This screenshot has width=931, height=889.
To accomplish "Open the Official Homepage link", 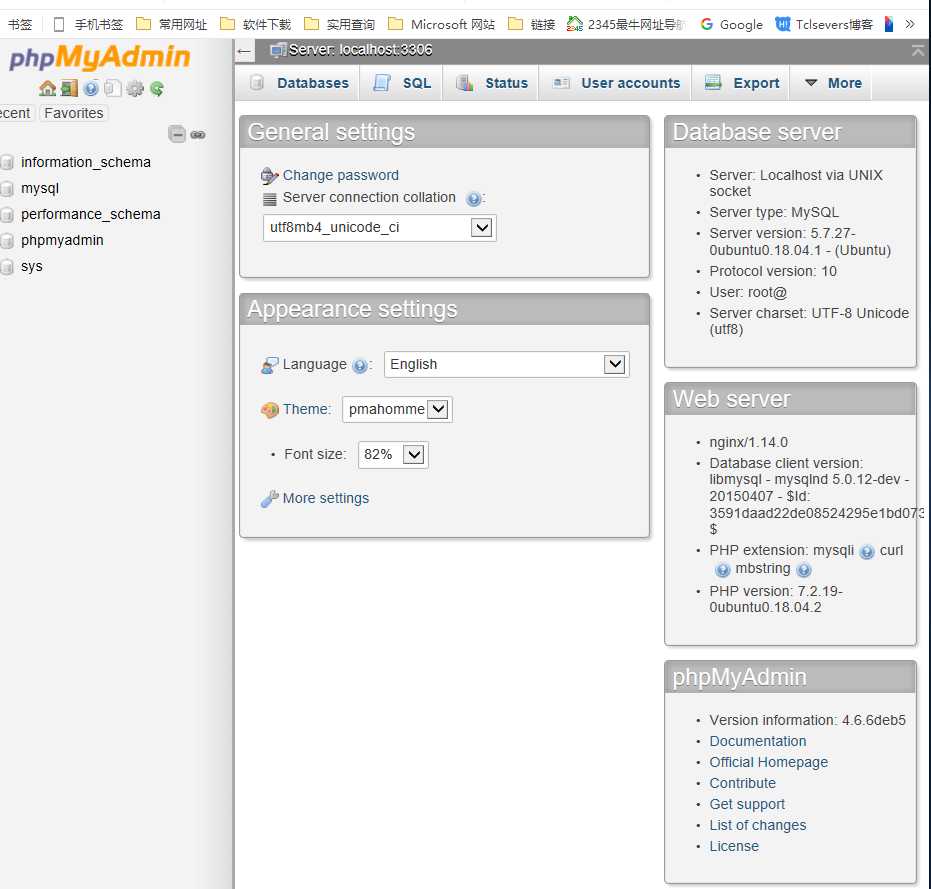I will [x=768, y=763].
